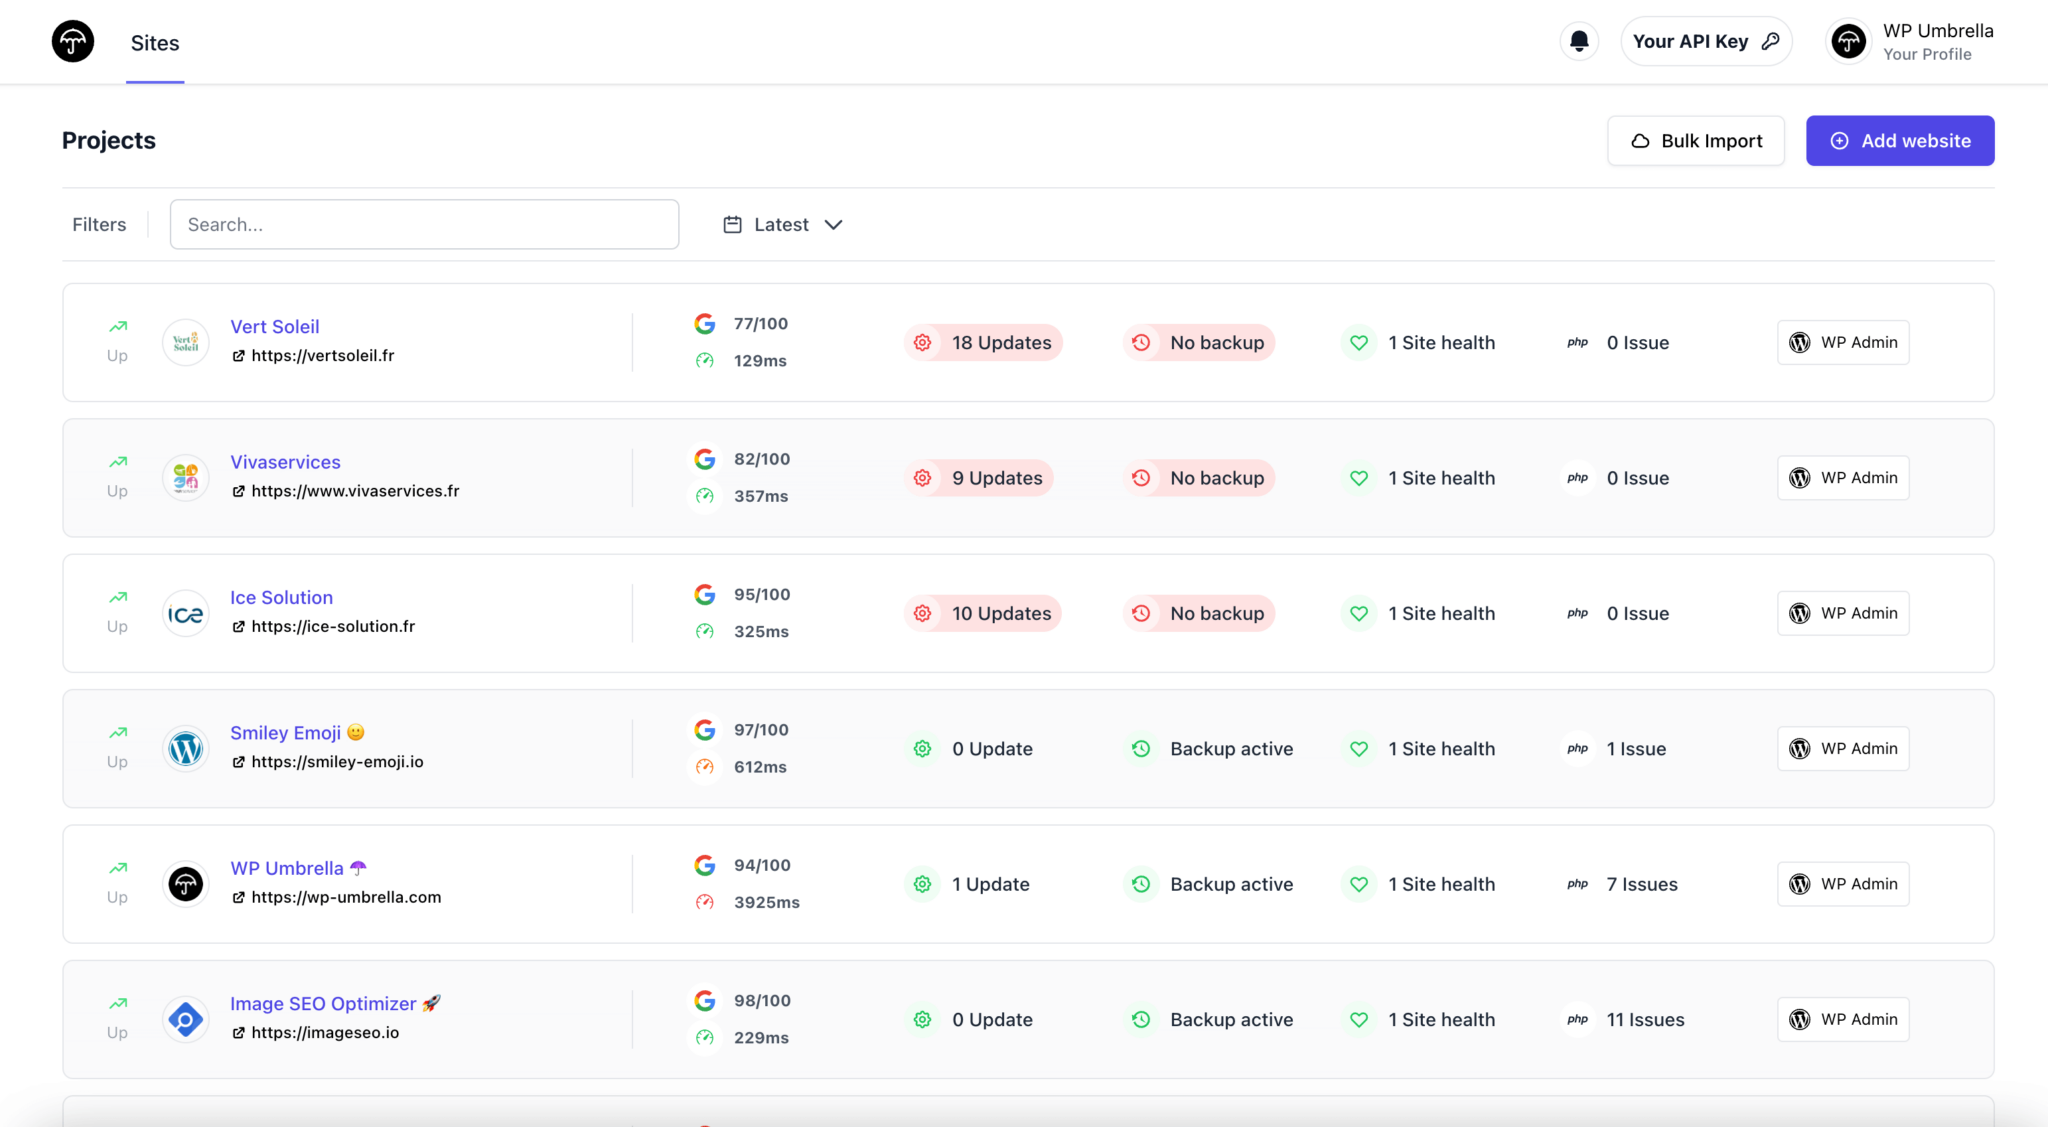Viewport: 2048px width, 1127px height.
Task: Click the Add website button
Action: coord(1900,140)
